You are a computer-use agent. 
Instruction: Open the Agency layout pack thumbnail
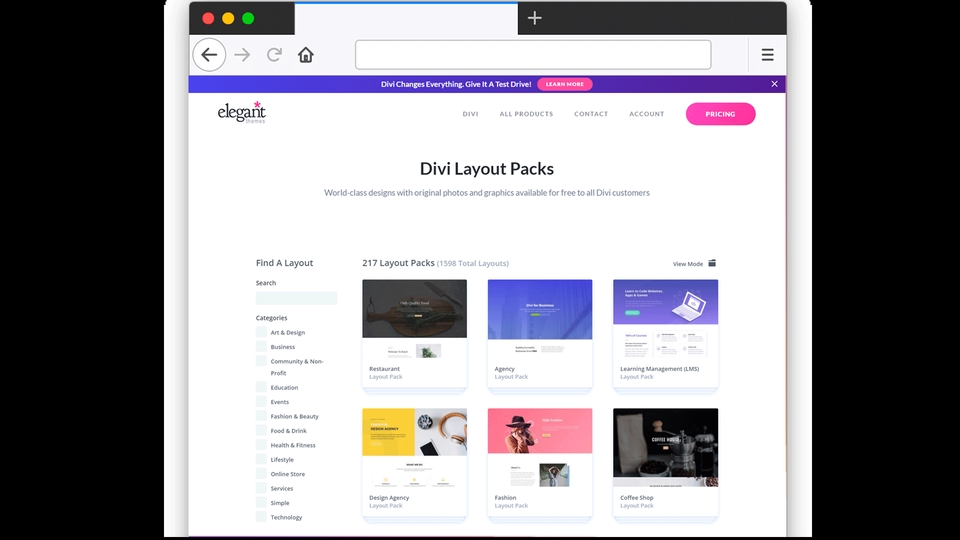pos(540,320)
